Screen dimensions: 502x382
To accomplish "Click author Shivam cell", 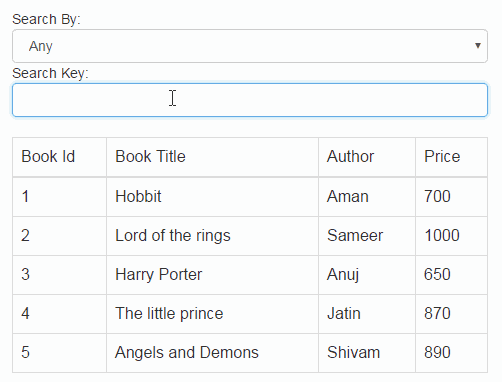I will pyautogui.click(x=367, y=353).
